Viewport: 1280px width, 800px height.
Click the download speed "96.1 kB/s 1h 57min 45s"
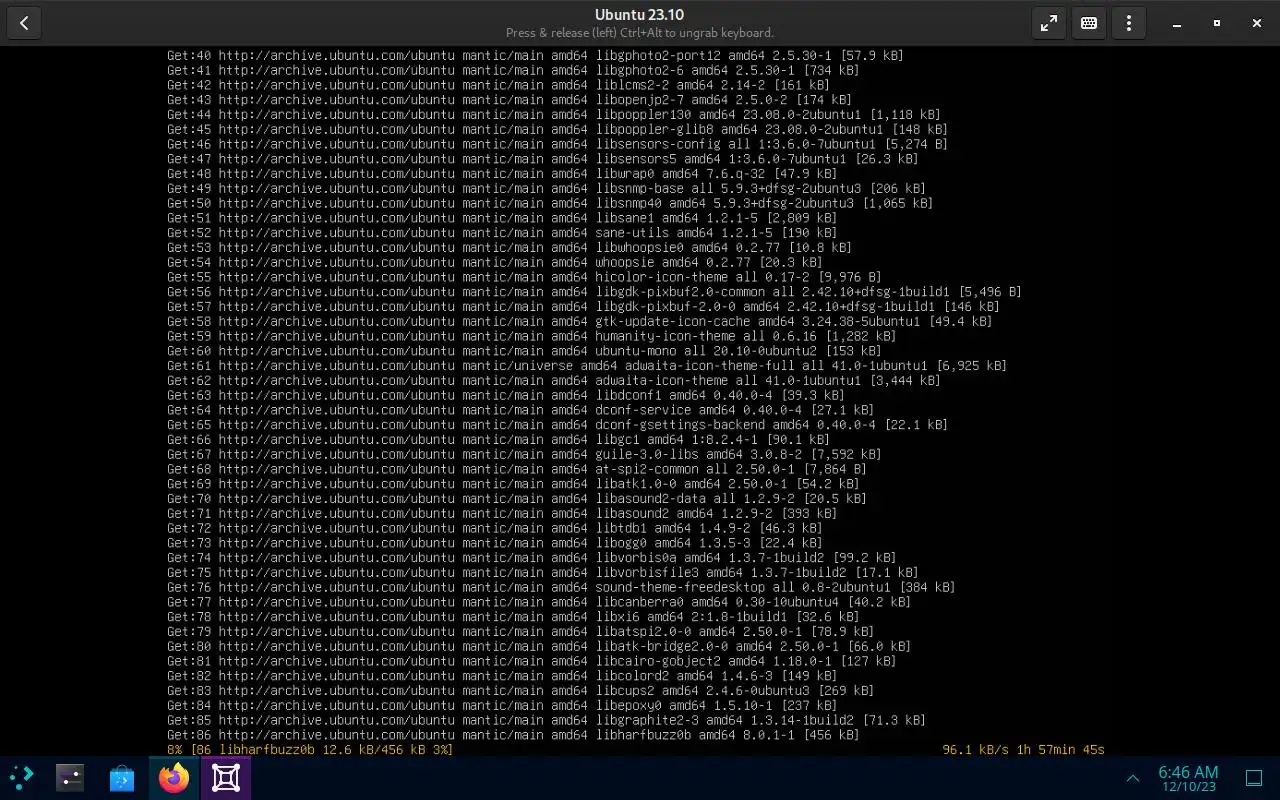point(1023,749)
